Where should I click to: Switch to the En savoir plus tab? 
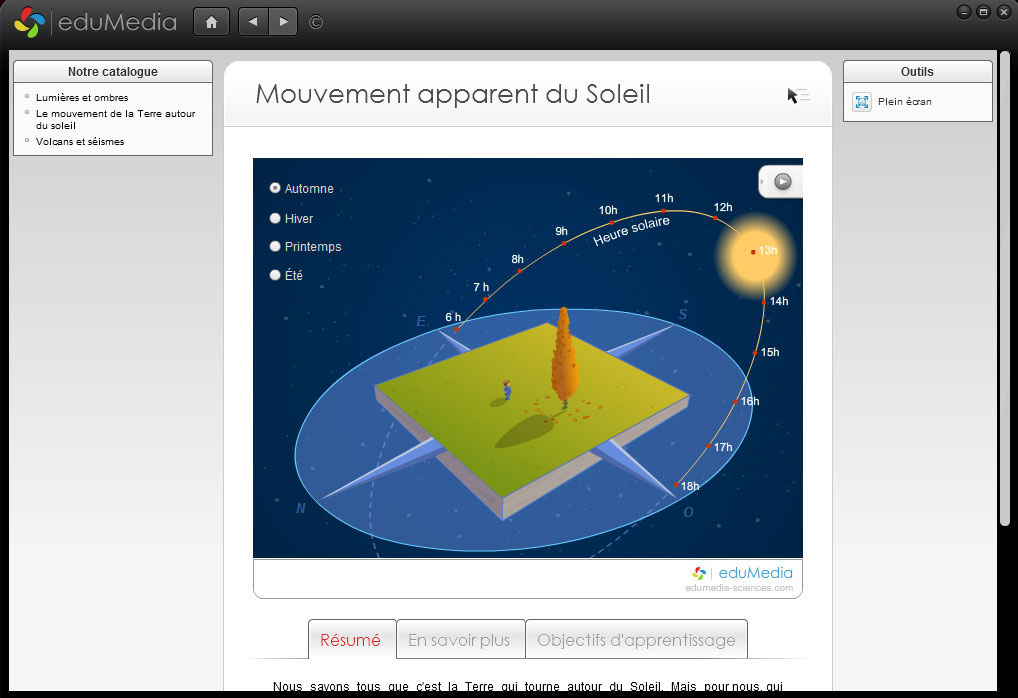point(459,640)
